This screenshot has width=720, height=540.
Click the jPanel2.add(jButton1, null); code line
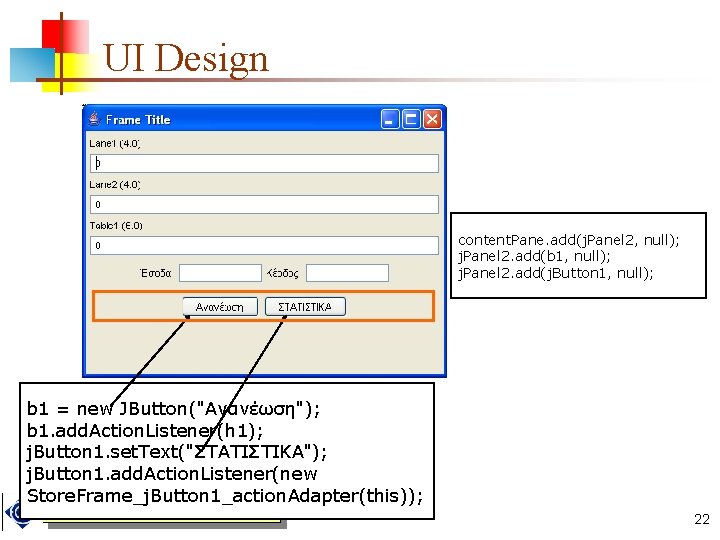coord(556,273)
